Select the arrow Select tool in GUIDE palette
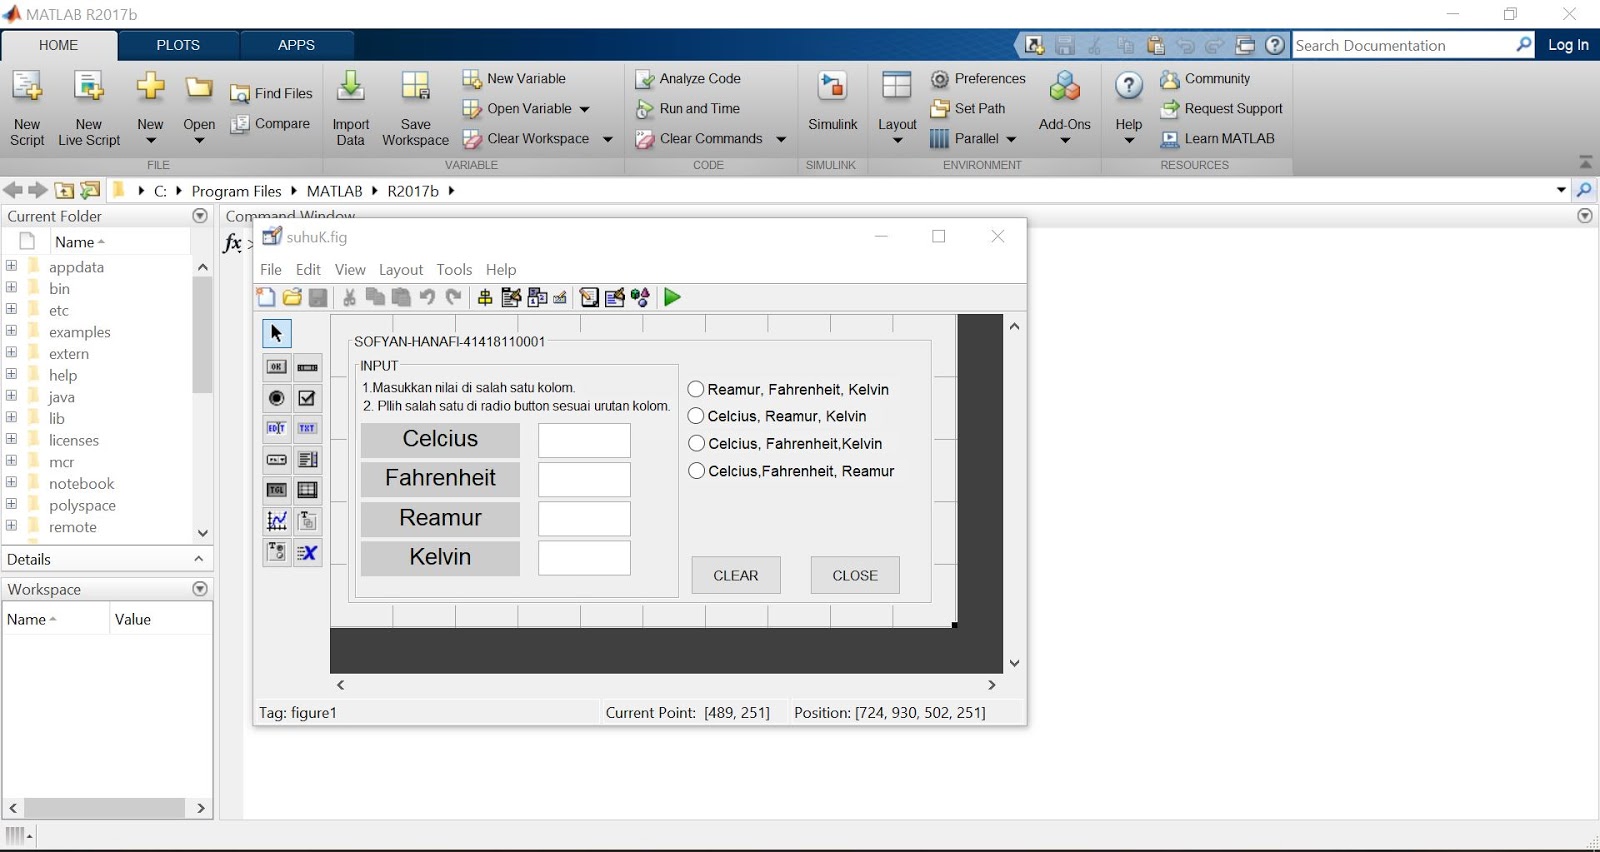The image size is (1600, 852). pyautogui.click(x=277, y=333)
